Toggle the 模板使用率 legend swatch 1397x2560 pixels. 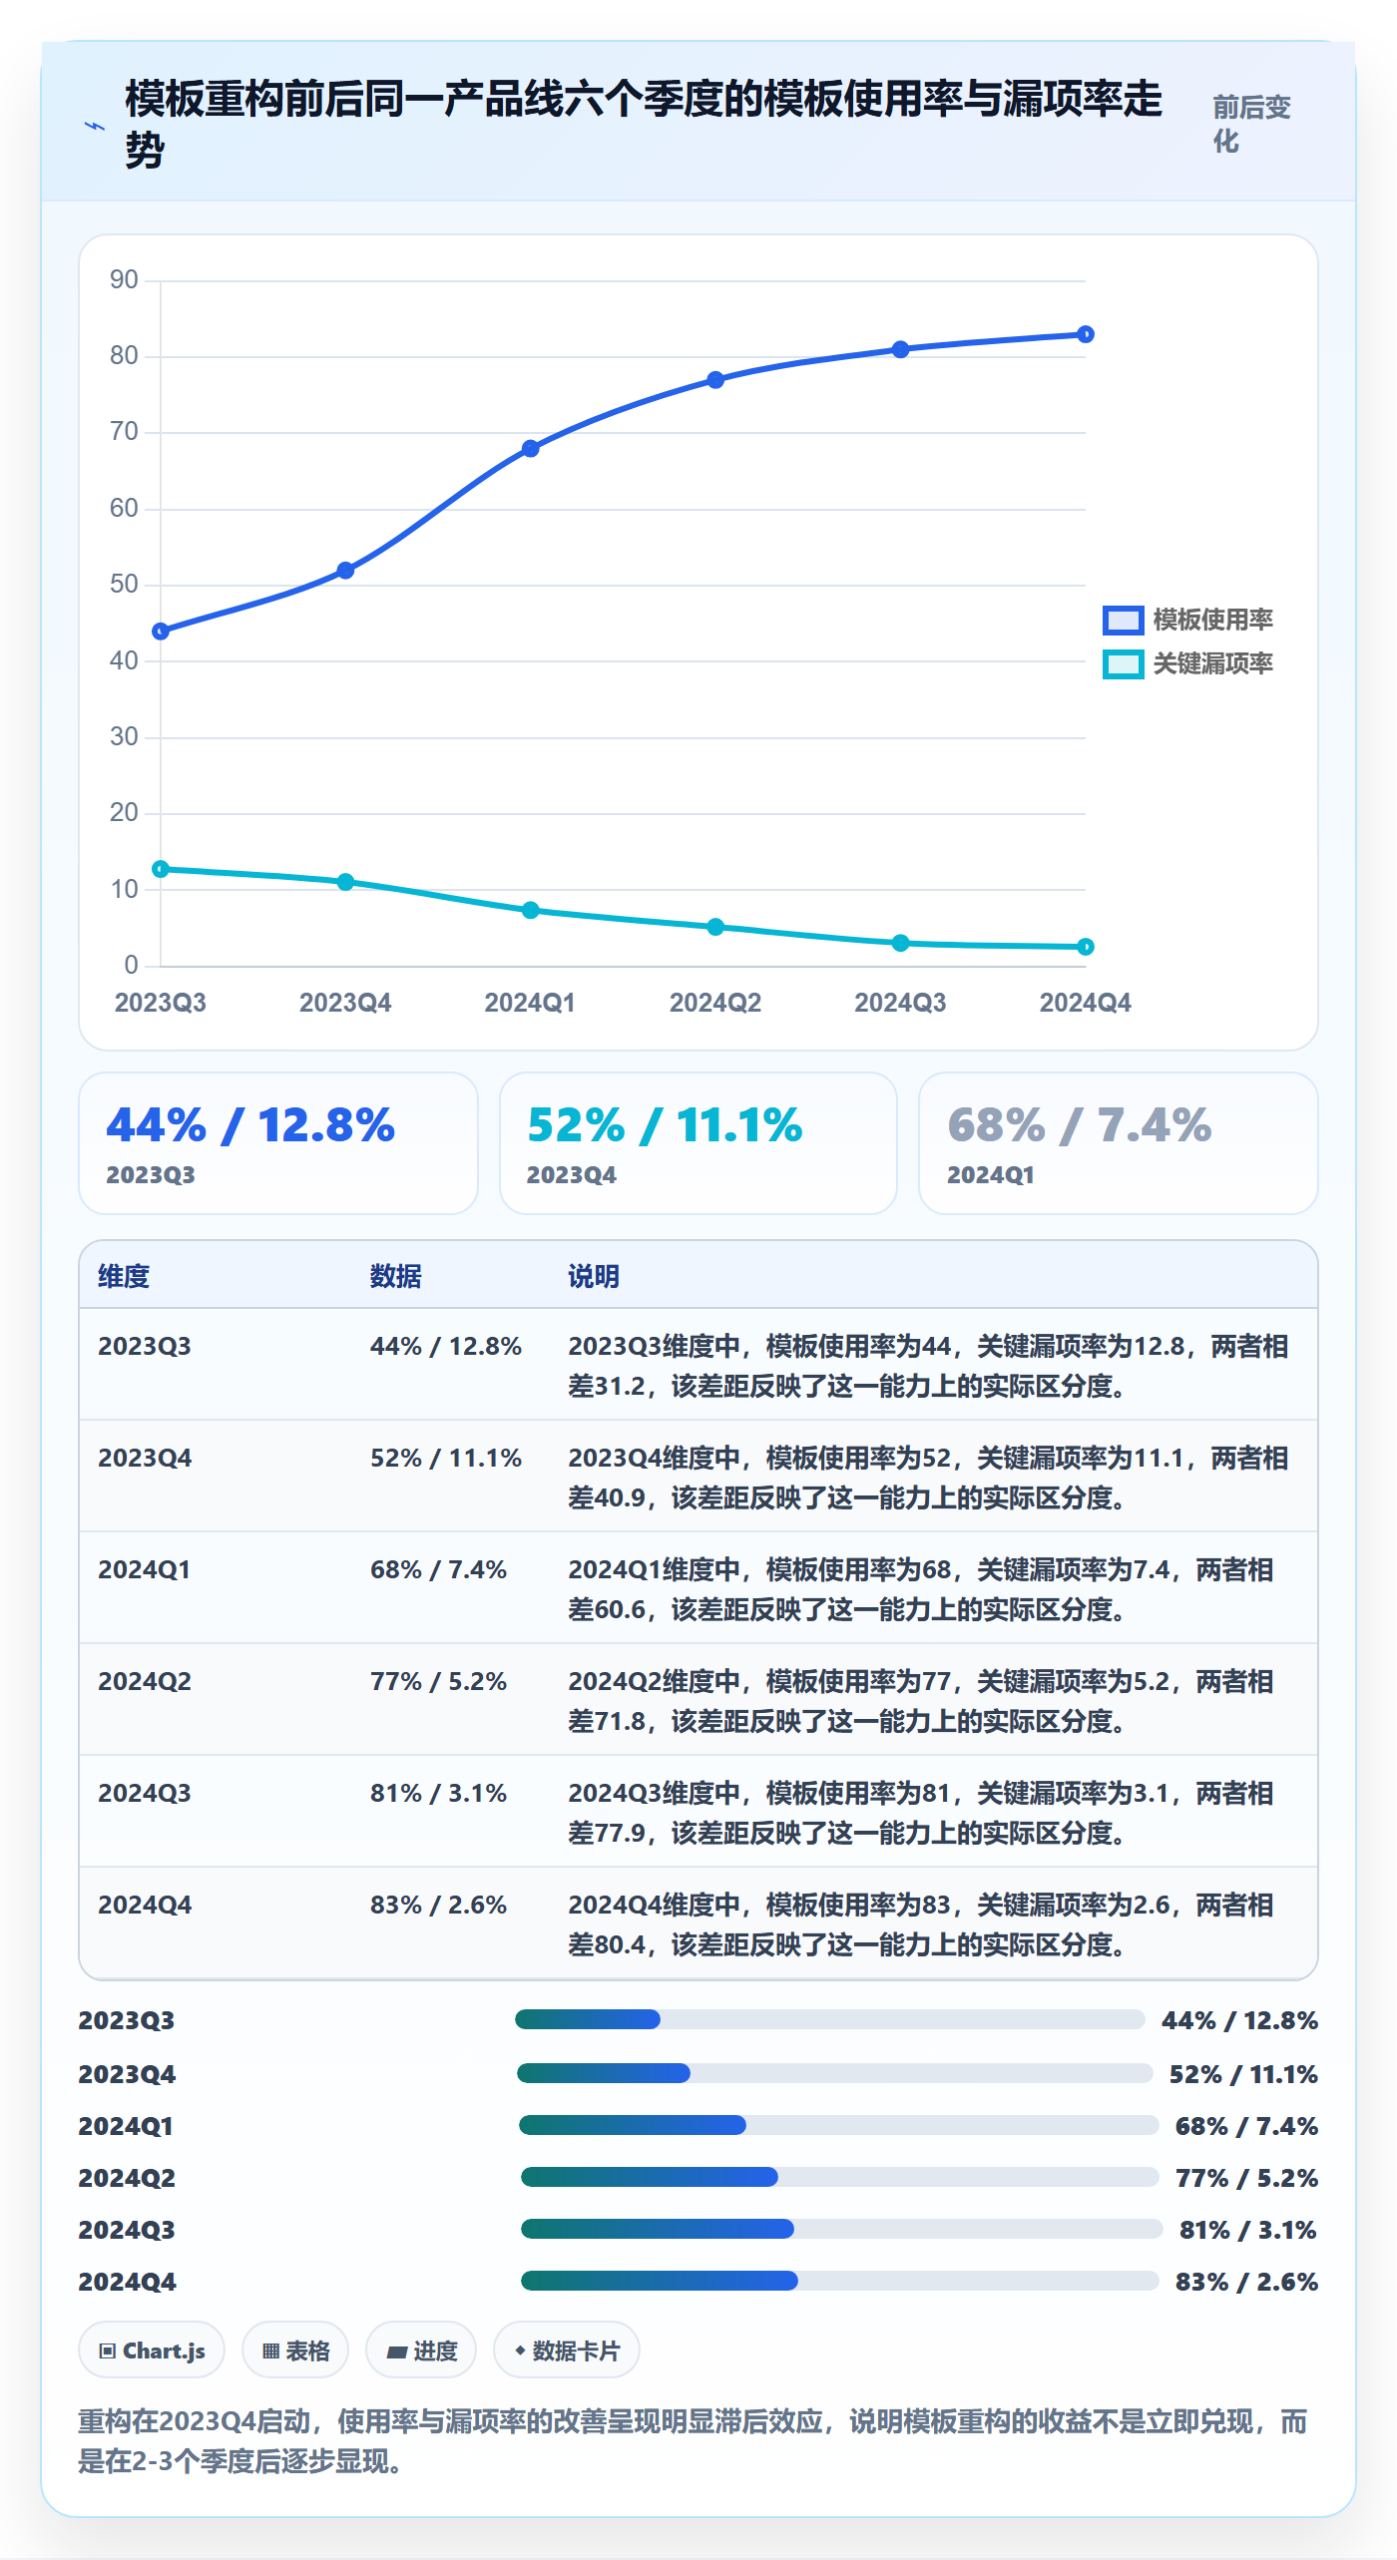click(1122, 620)
